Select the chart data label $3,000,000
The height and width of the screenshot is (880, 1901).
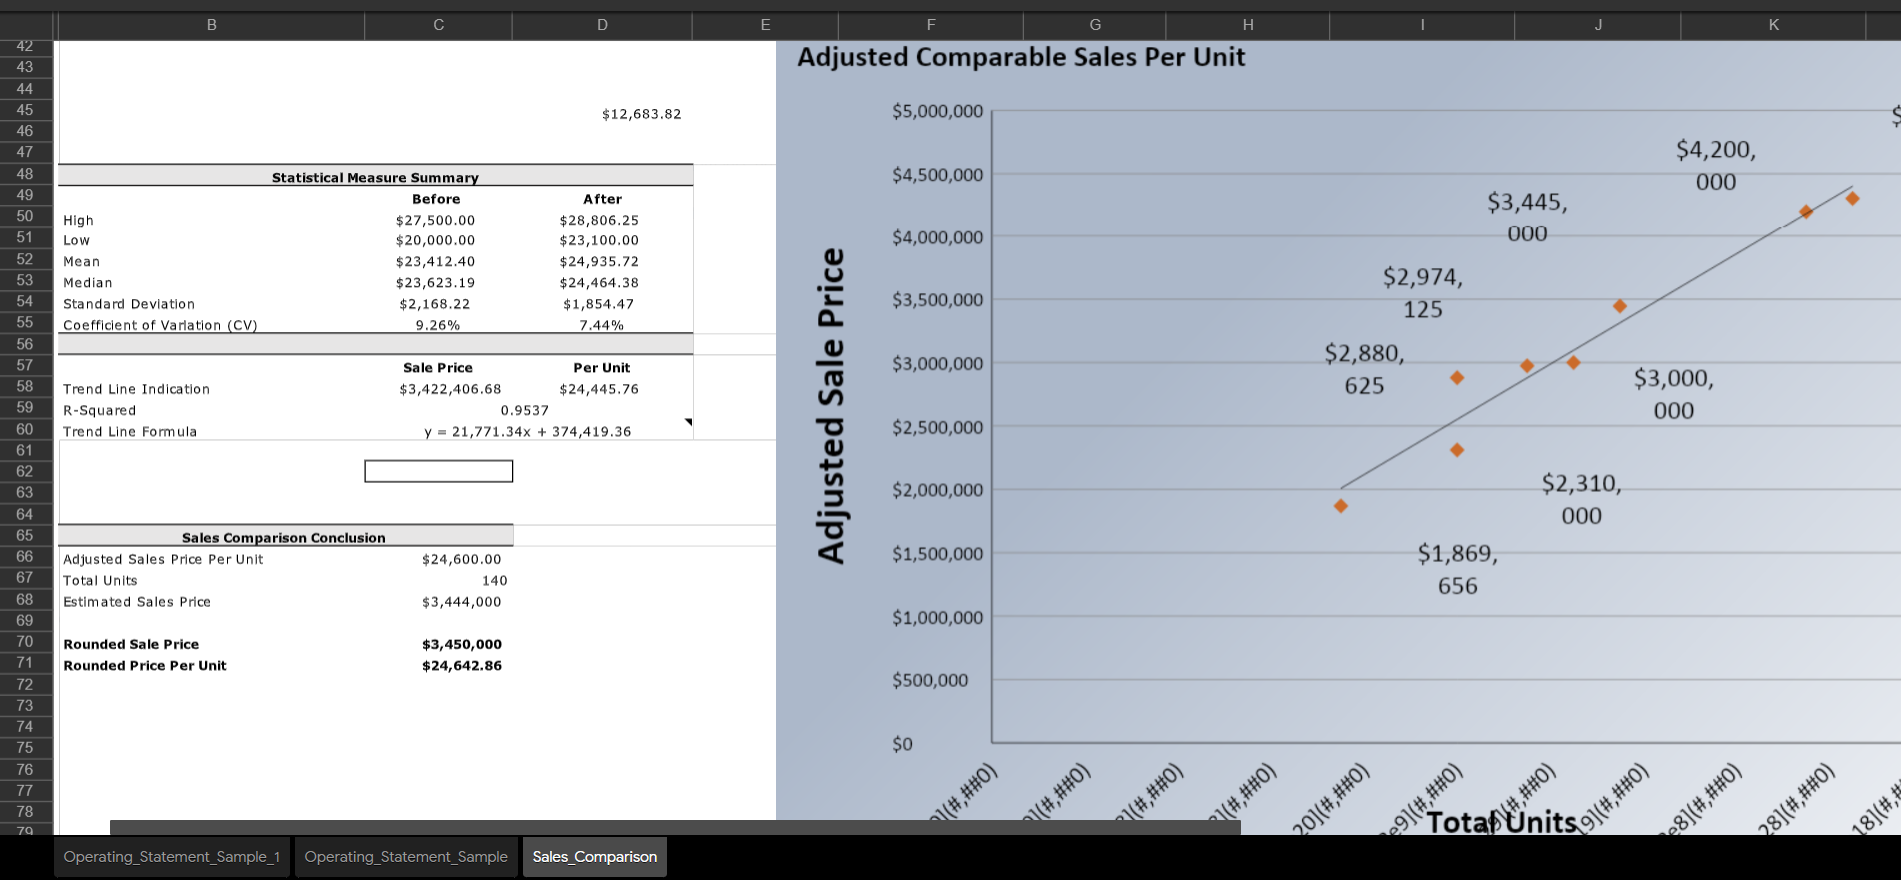click(x=1674, y=394)
